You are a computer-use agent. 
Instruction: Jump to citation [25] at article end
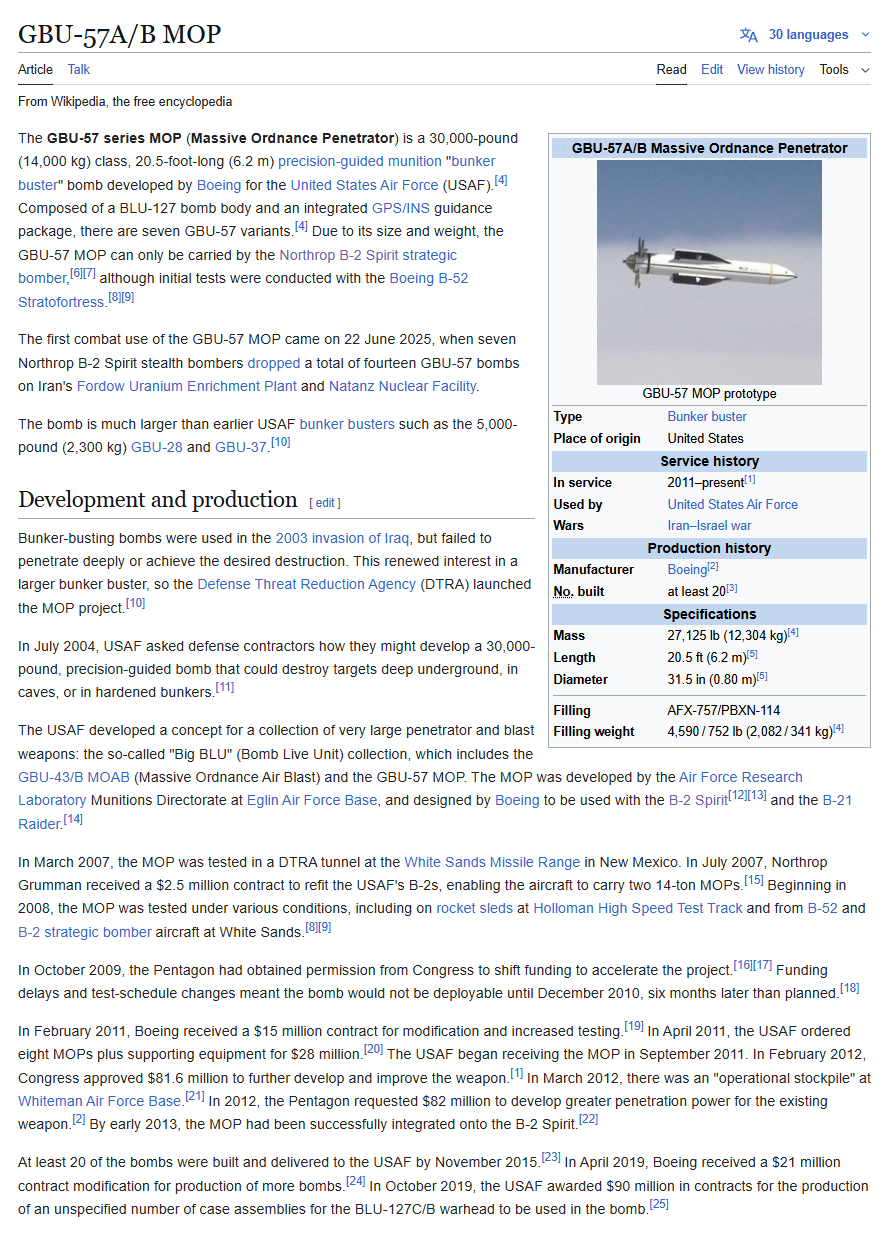tap(659, 1204)
